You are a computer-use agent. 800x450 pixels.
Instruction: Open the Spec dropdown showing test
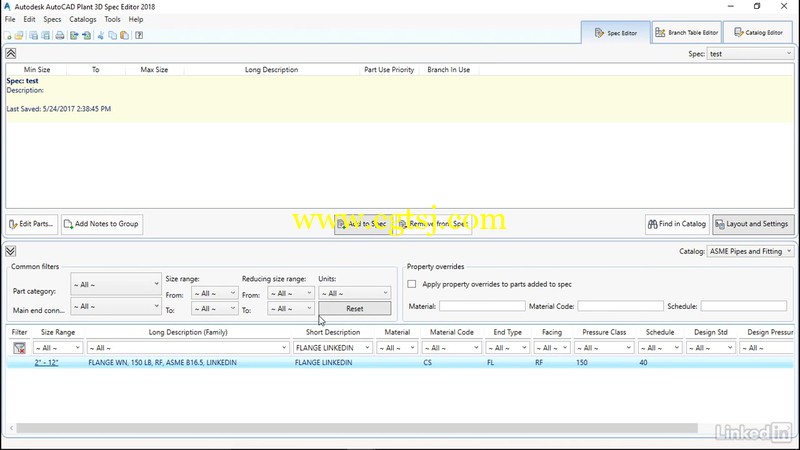click(750, 54)
